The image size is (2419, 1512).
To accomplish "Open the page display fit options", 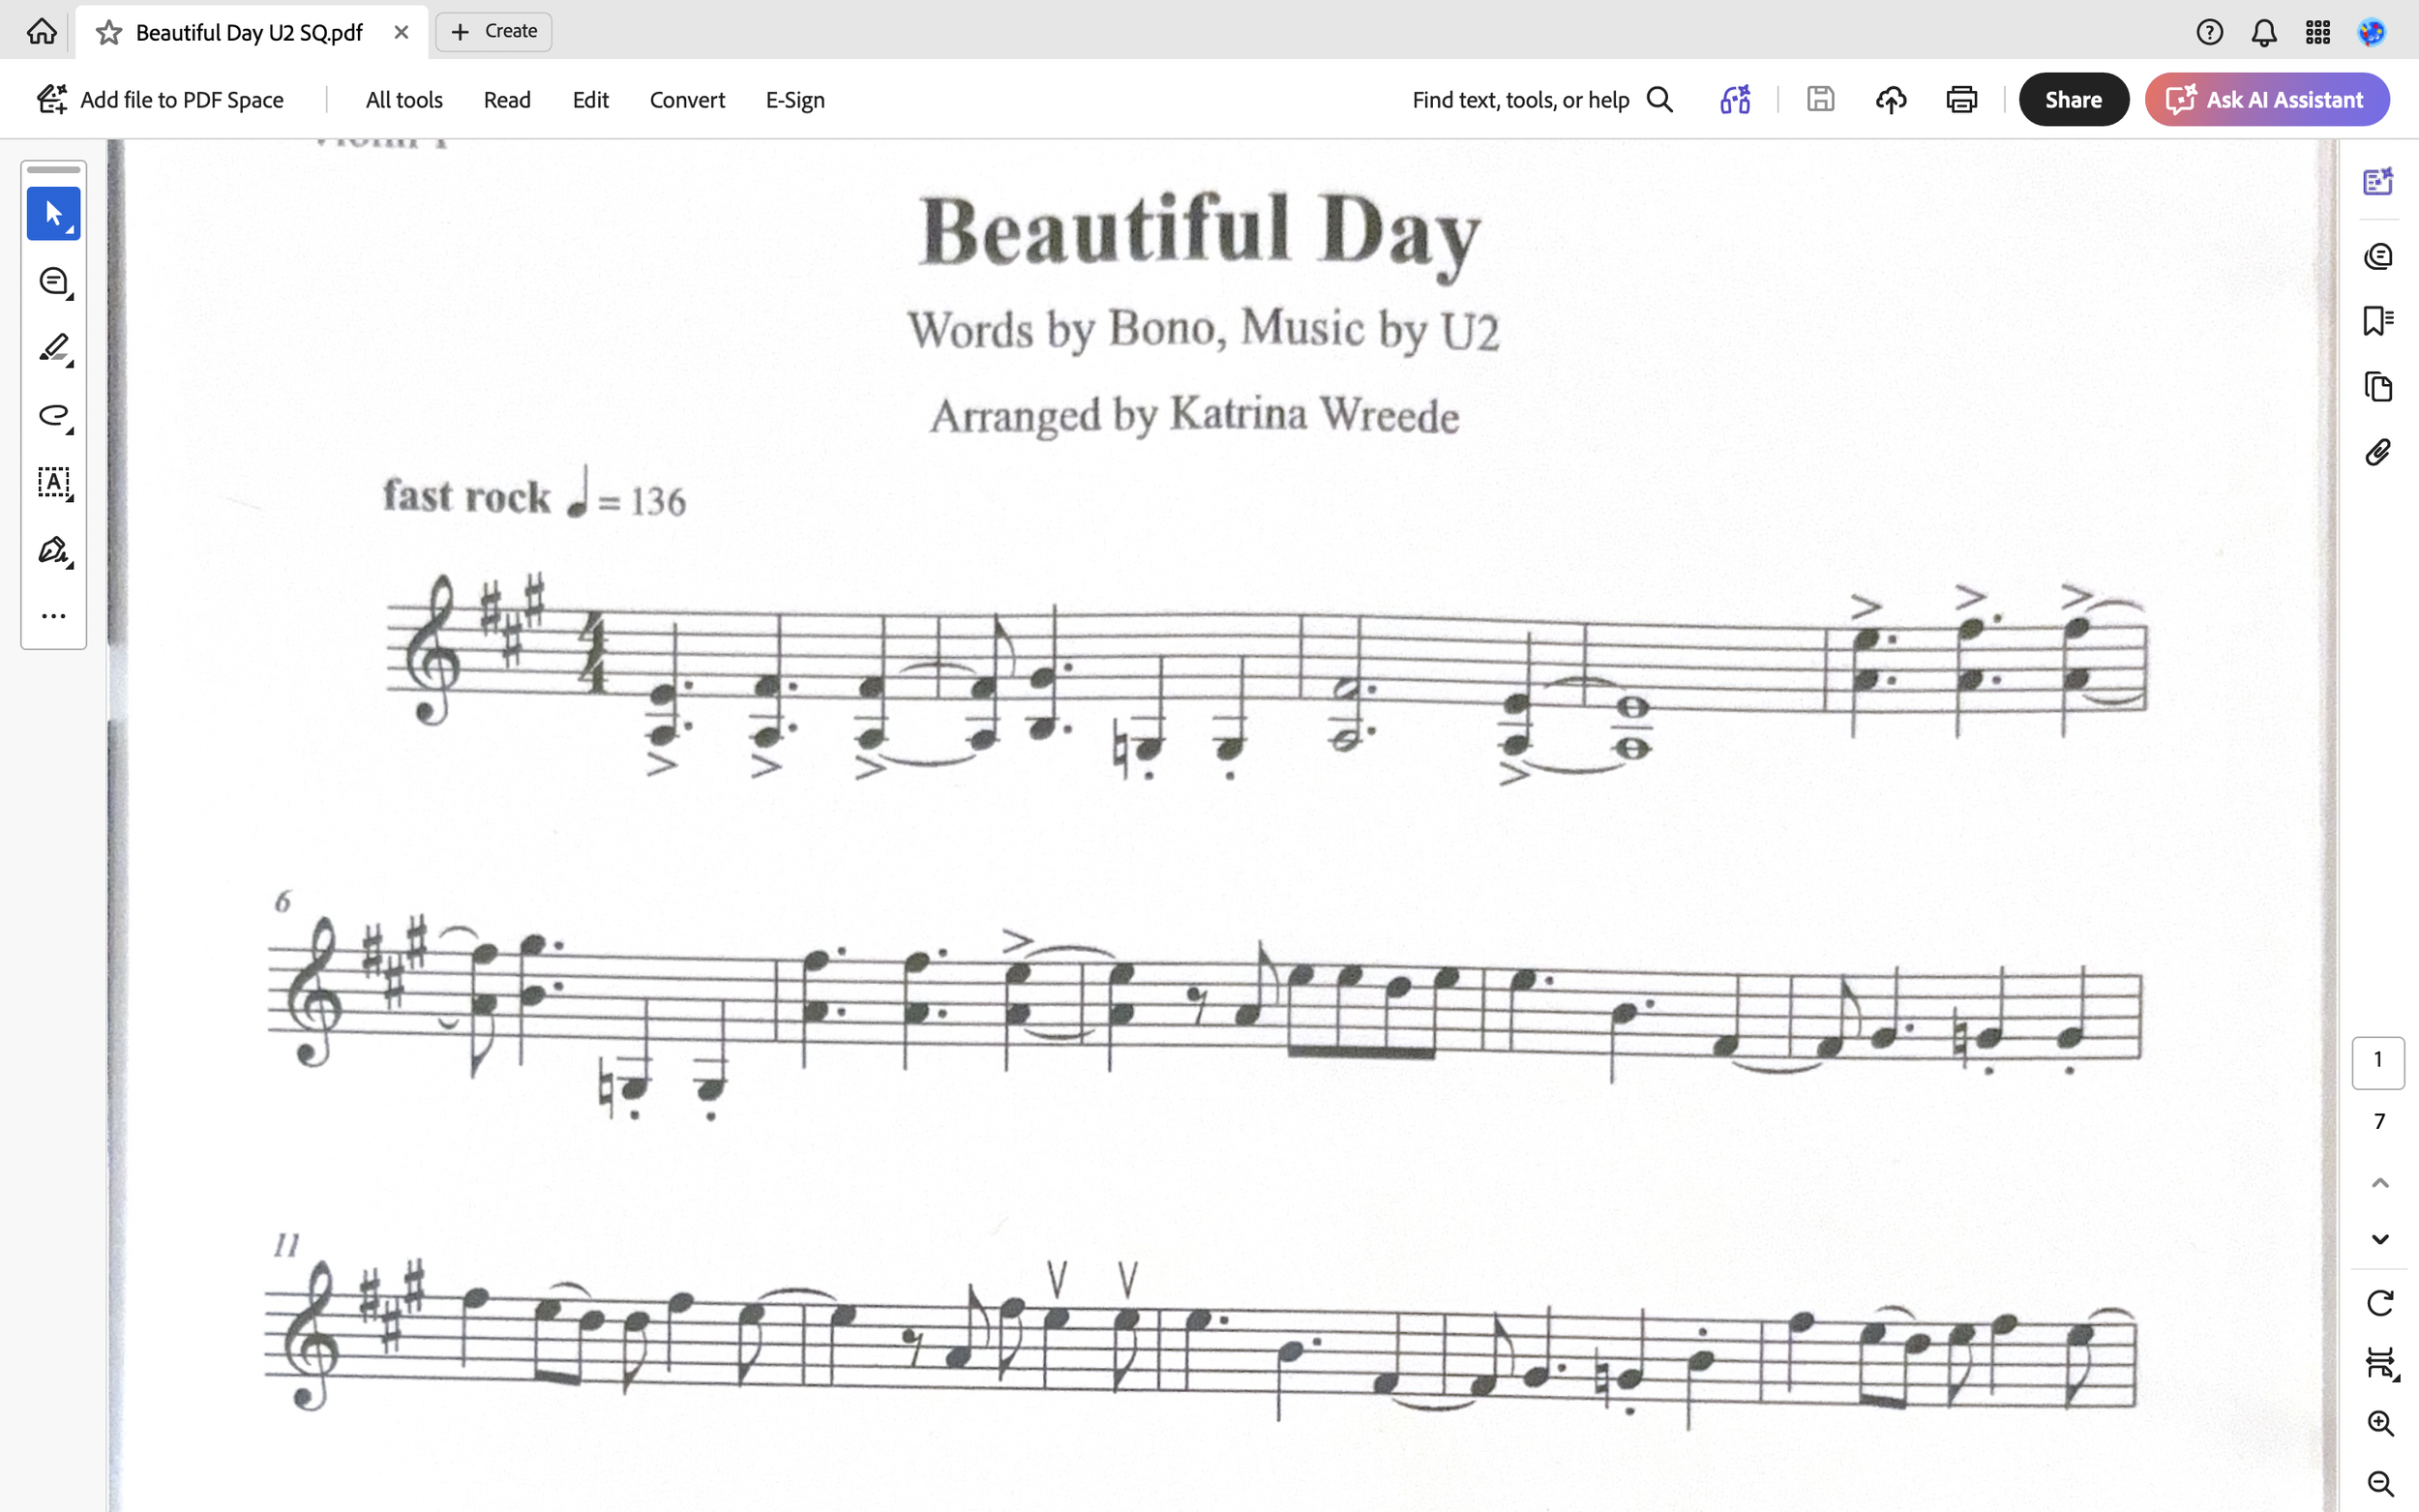I will (2380, 1363).
